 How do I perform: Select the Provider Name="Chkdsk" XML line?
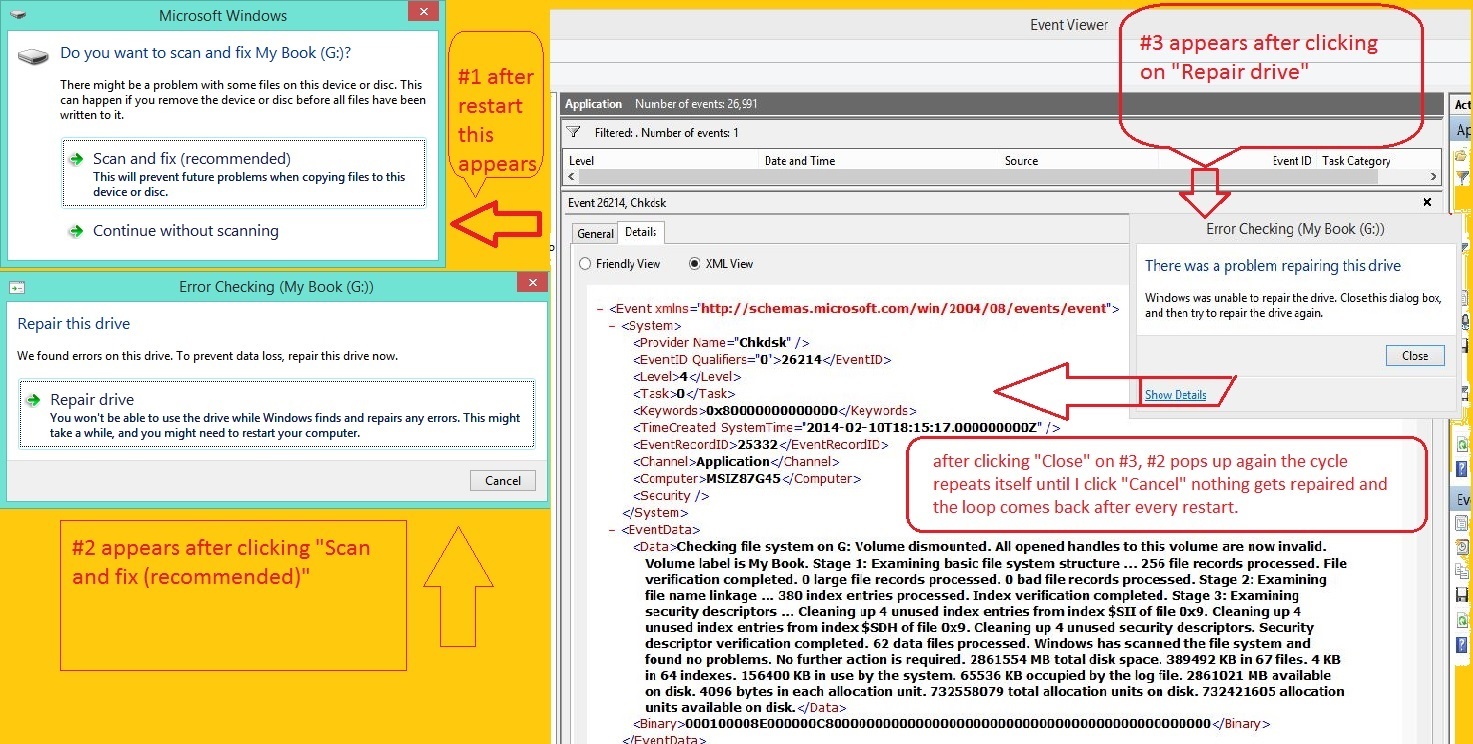point(721,343)
